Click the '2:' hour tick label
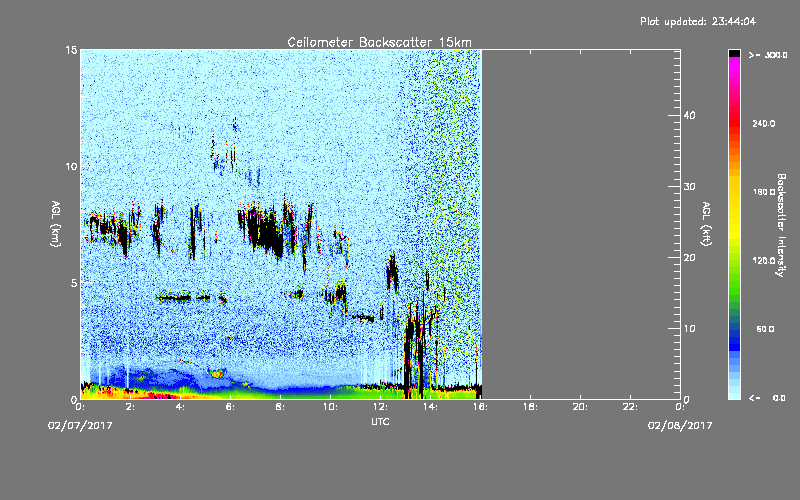This screenshot has width=800, height=500. [x=131, y=407]
